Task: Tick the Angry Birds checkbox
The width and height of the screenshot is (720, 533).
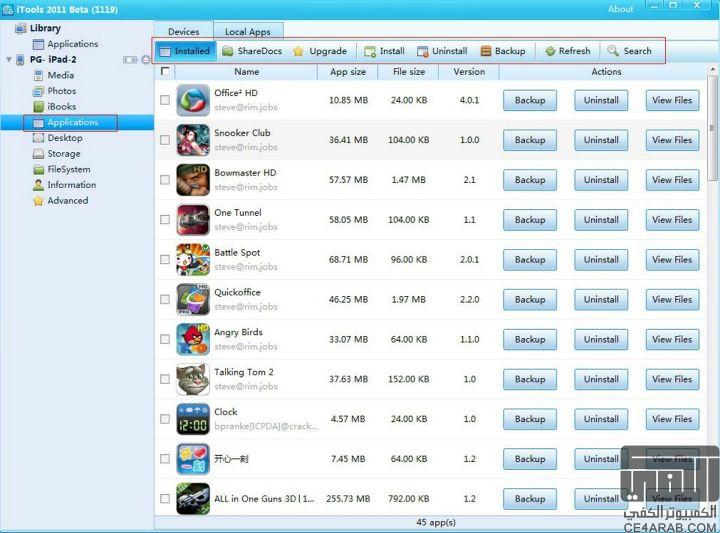Action: 165,339
